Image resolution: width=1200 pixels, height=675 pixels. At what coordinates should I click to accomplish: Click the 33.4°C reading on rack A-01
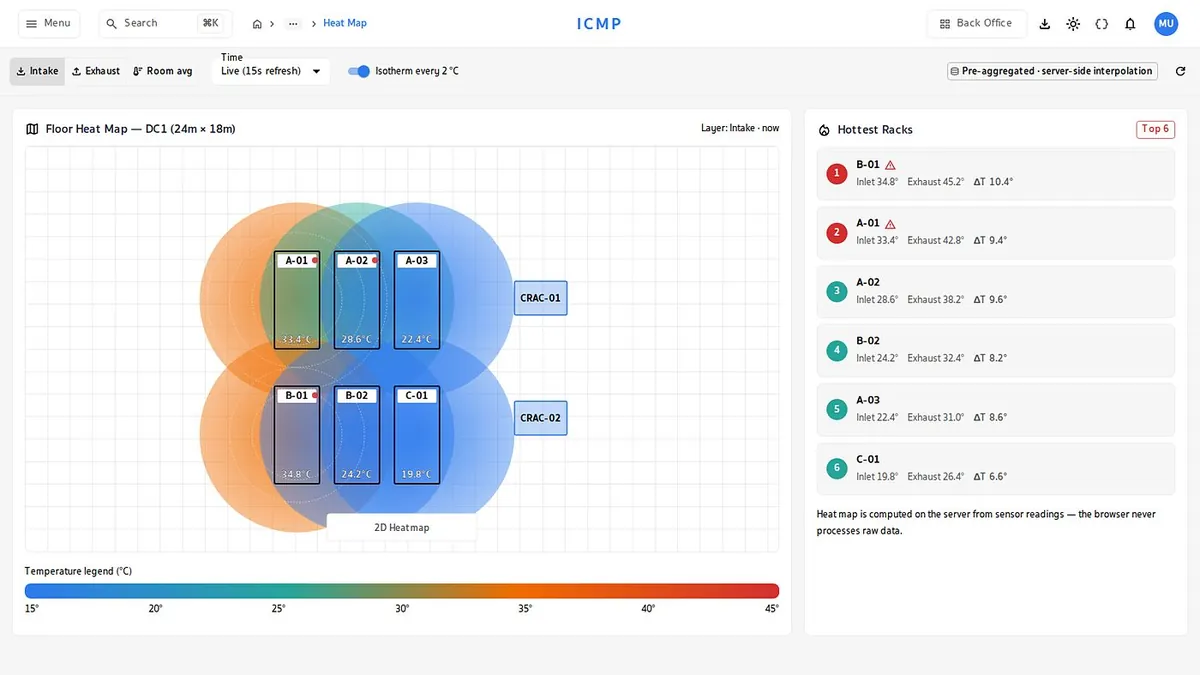click(x=297, y=339)
